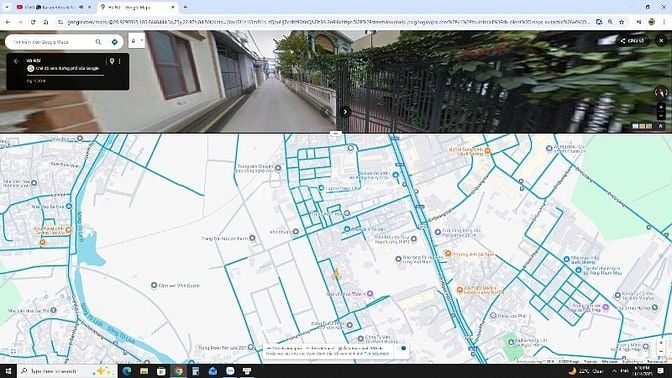Screen dimensions: 672x378
Task: Bookmark this page with the star icon
Action: point(621,22)
